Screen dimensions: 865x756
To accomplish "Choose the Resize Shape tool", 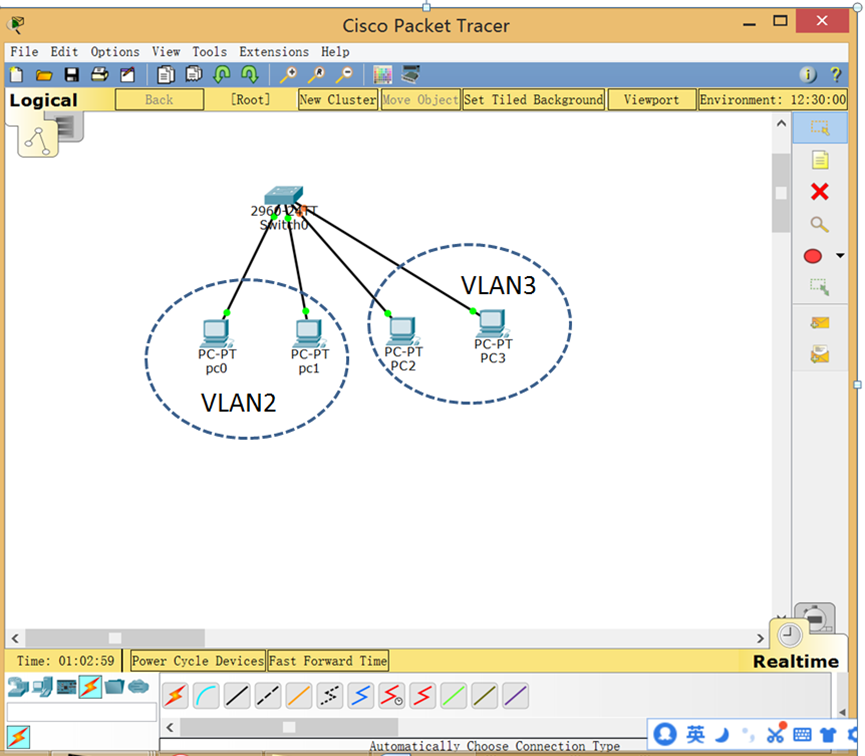I will (819, 287).
